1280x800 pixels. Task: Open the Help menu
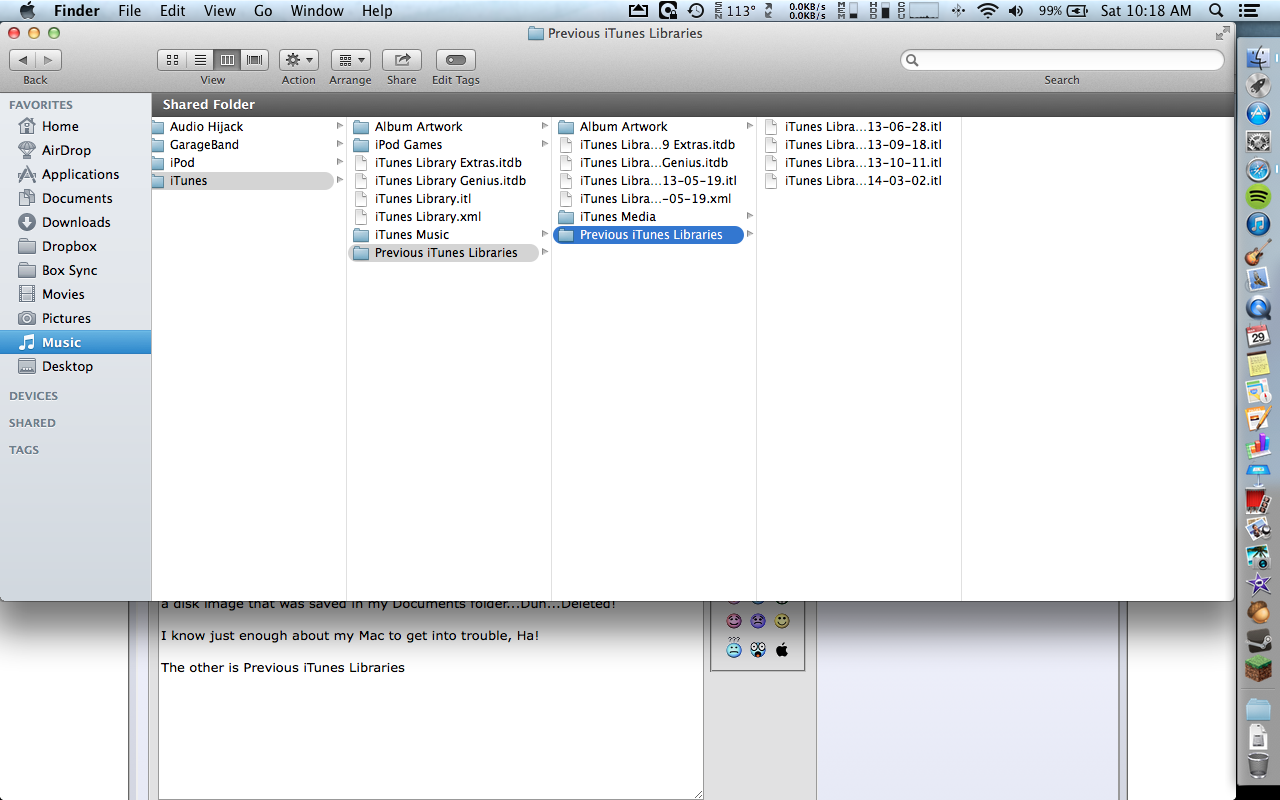coord(377,11)
